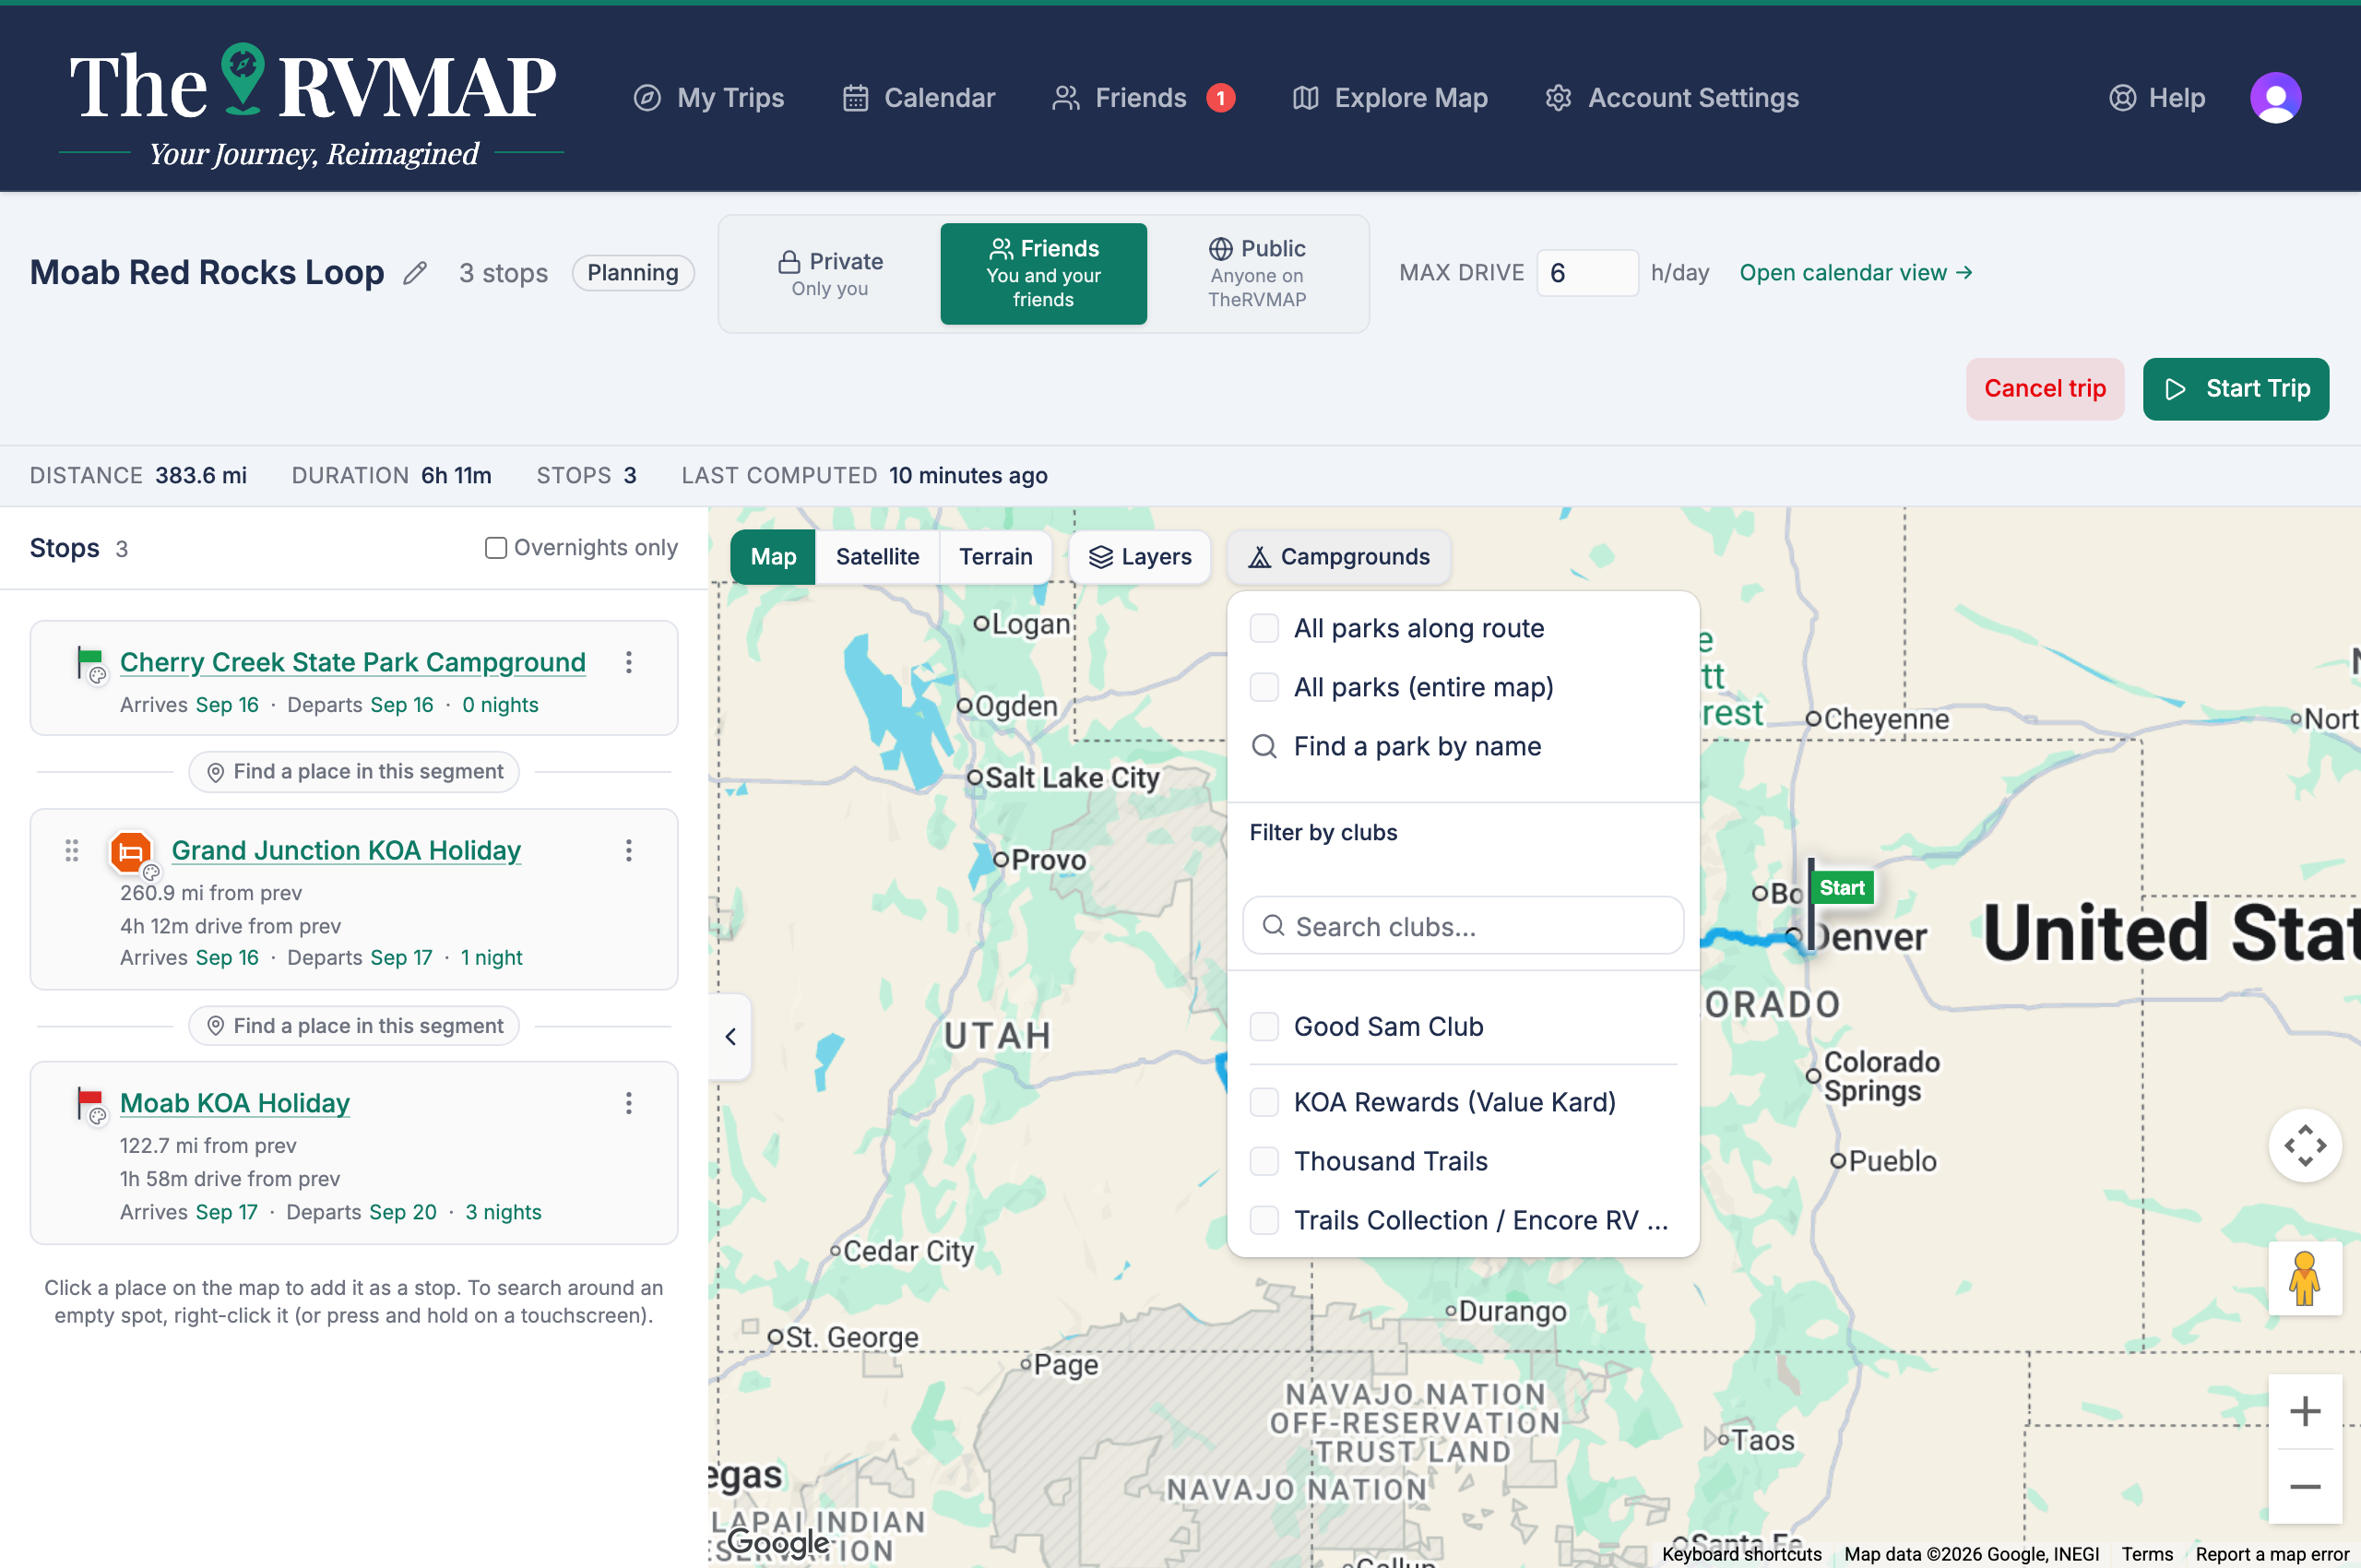Image resolution: width=2361 pixels, height=1568 pixels.
Task: Collapse the stops sidebar with chevron
Action: pyautogui.click(x=730, y=1037)
